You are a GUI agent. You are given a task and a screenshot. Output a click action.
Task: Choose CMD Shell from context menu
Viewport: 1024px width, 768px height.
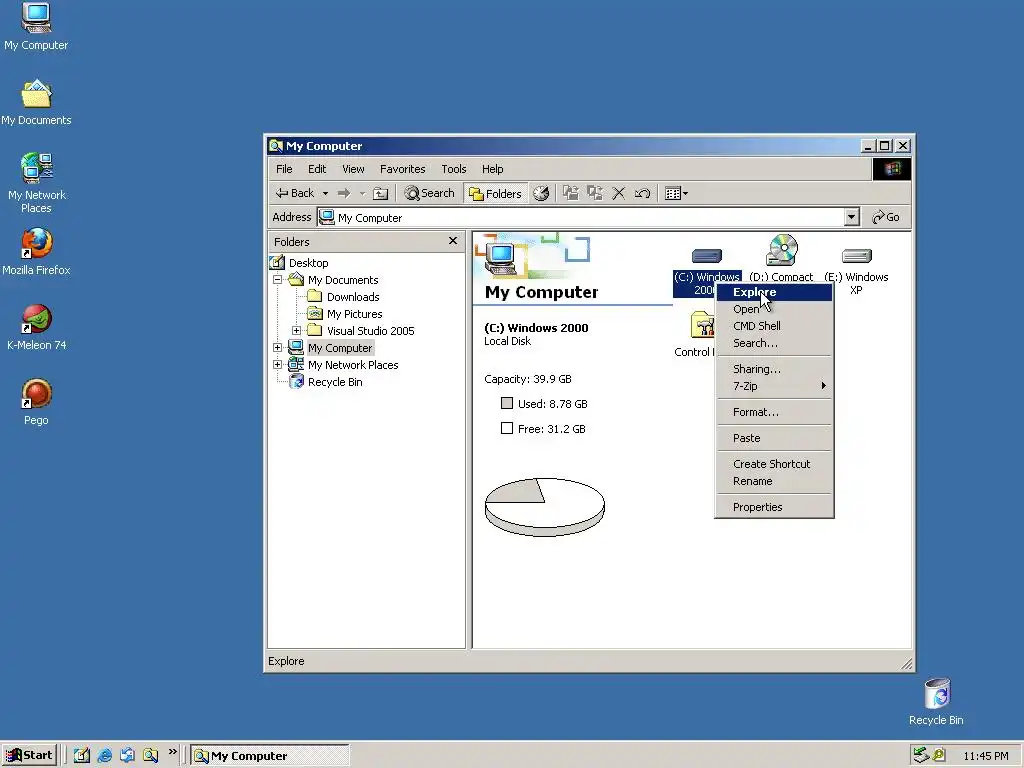774,326
